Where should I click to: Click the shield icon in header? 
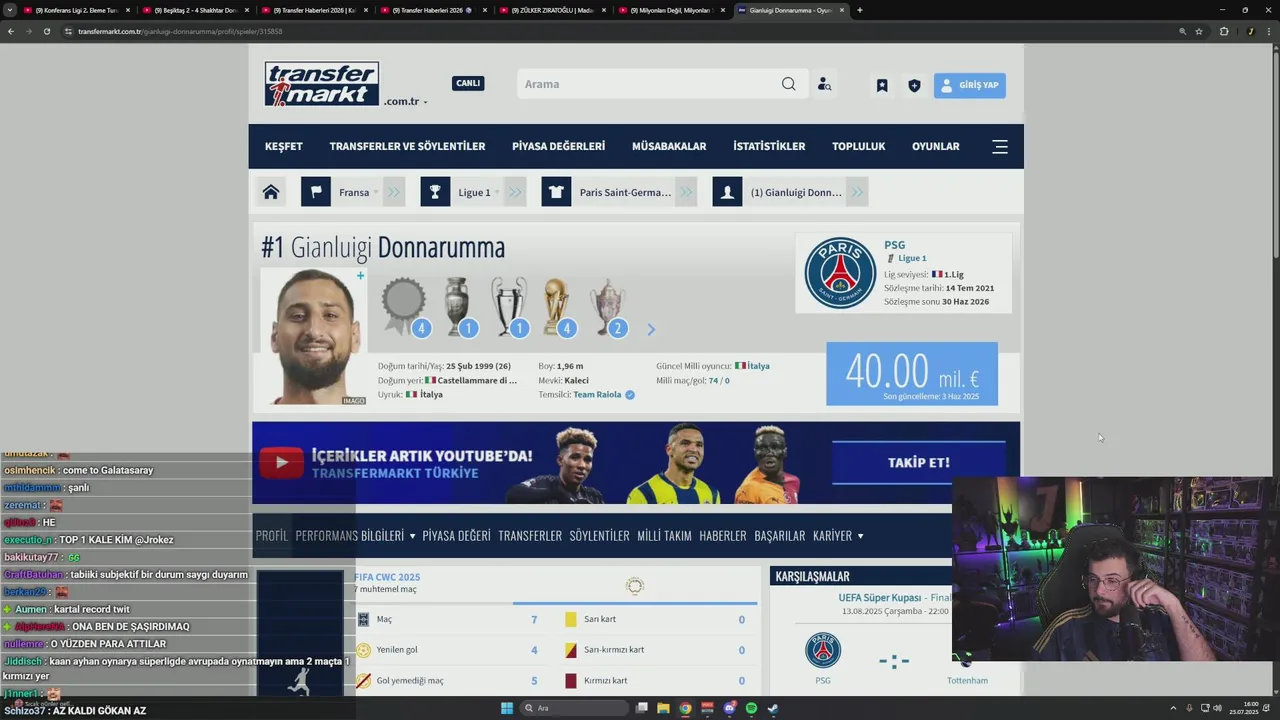(914, 86)
